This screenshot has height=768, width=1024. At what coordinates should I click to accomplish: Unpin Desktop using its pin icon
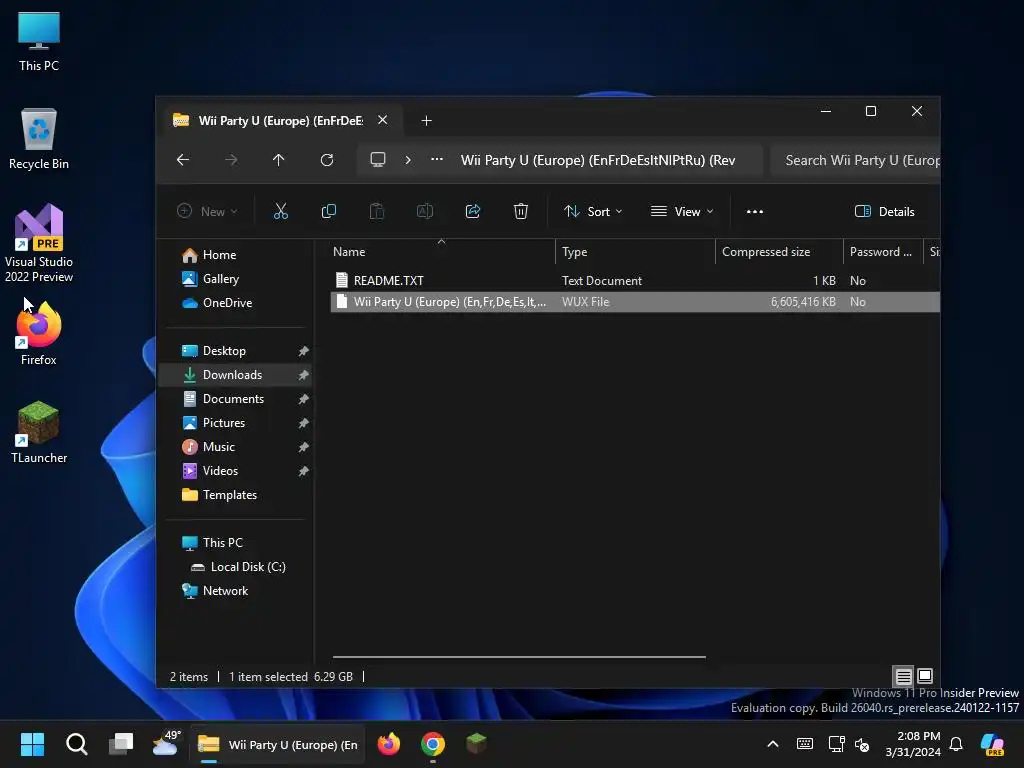[x=304, y=351]
